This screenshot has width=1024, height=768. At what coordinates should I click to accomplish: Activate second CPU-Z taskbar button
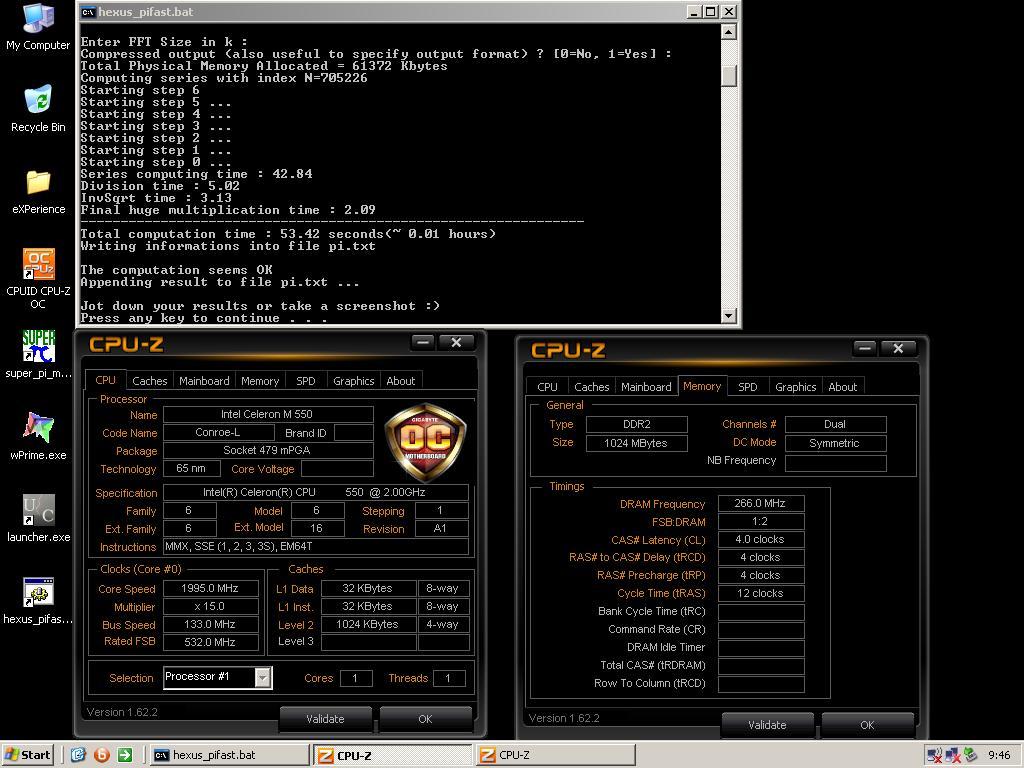click(555, 755)
